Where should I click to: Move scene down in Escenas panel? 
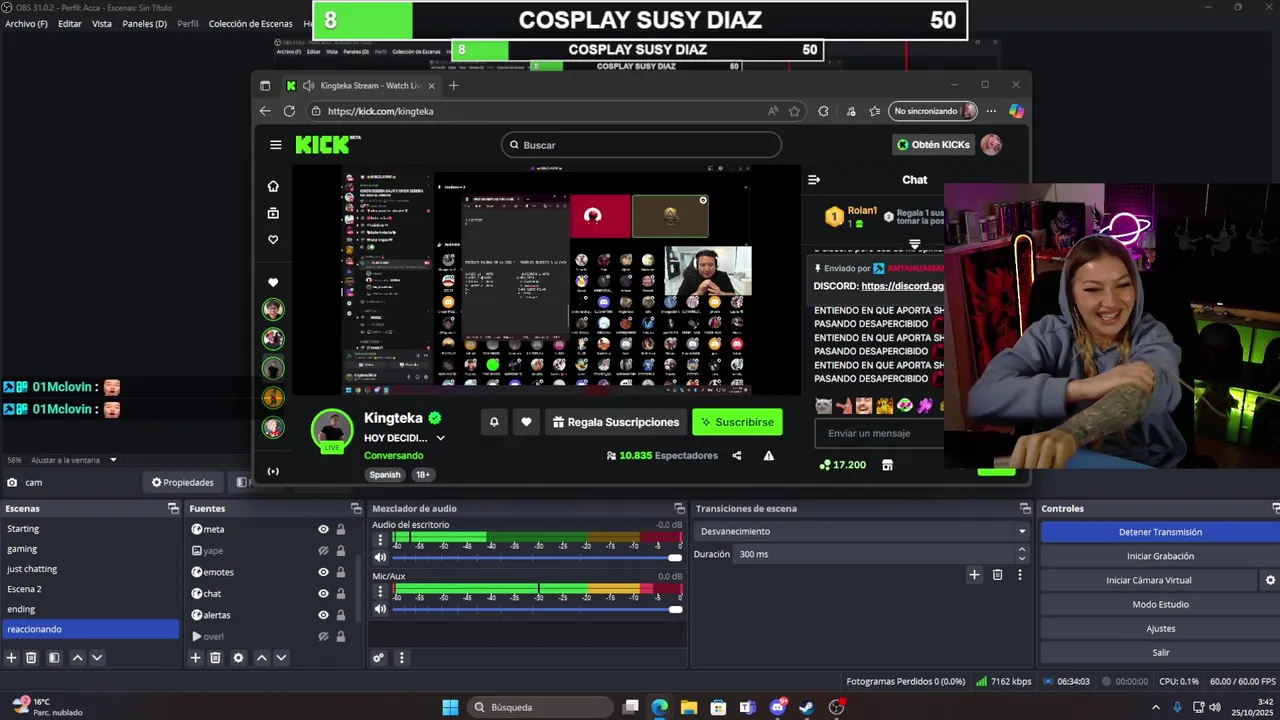point(97,658)
